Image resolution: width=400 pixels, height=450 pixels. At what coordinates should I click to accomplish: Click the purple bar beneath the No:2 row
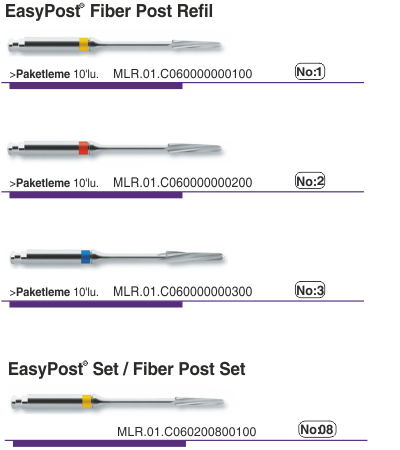(96, 195)
